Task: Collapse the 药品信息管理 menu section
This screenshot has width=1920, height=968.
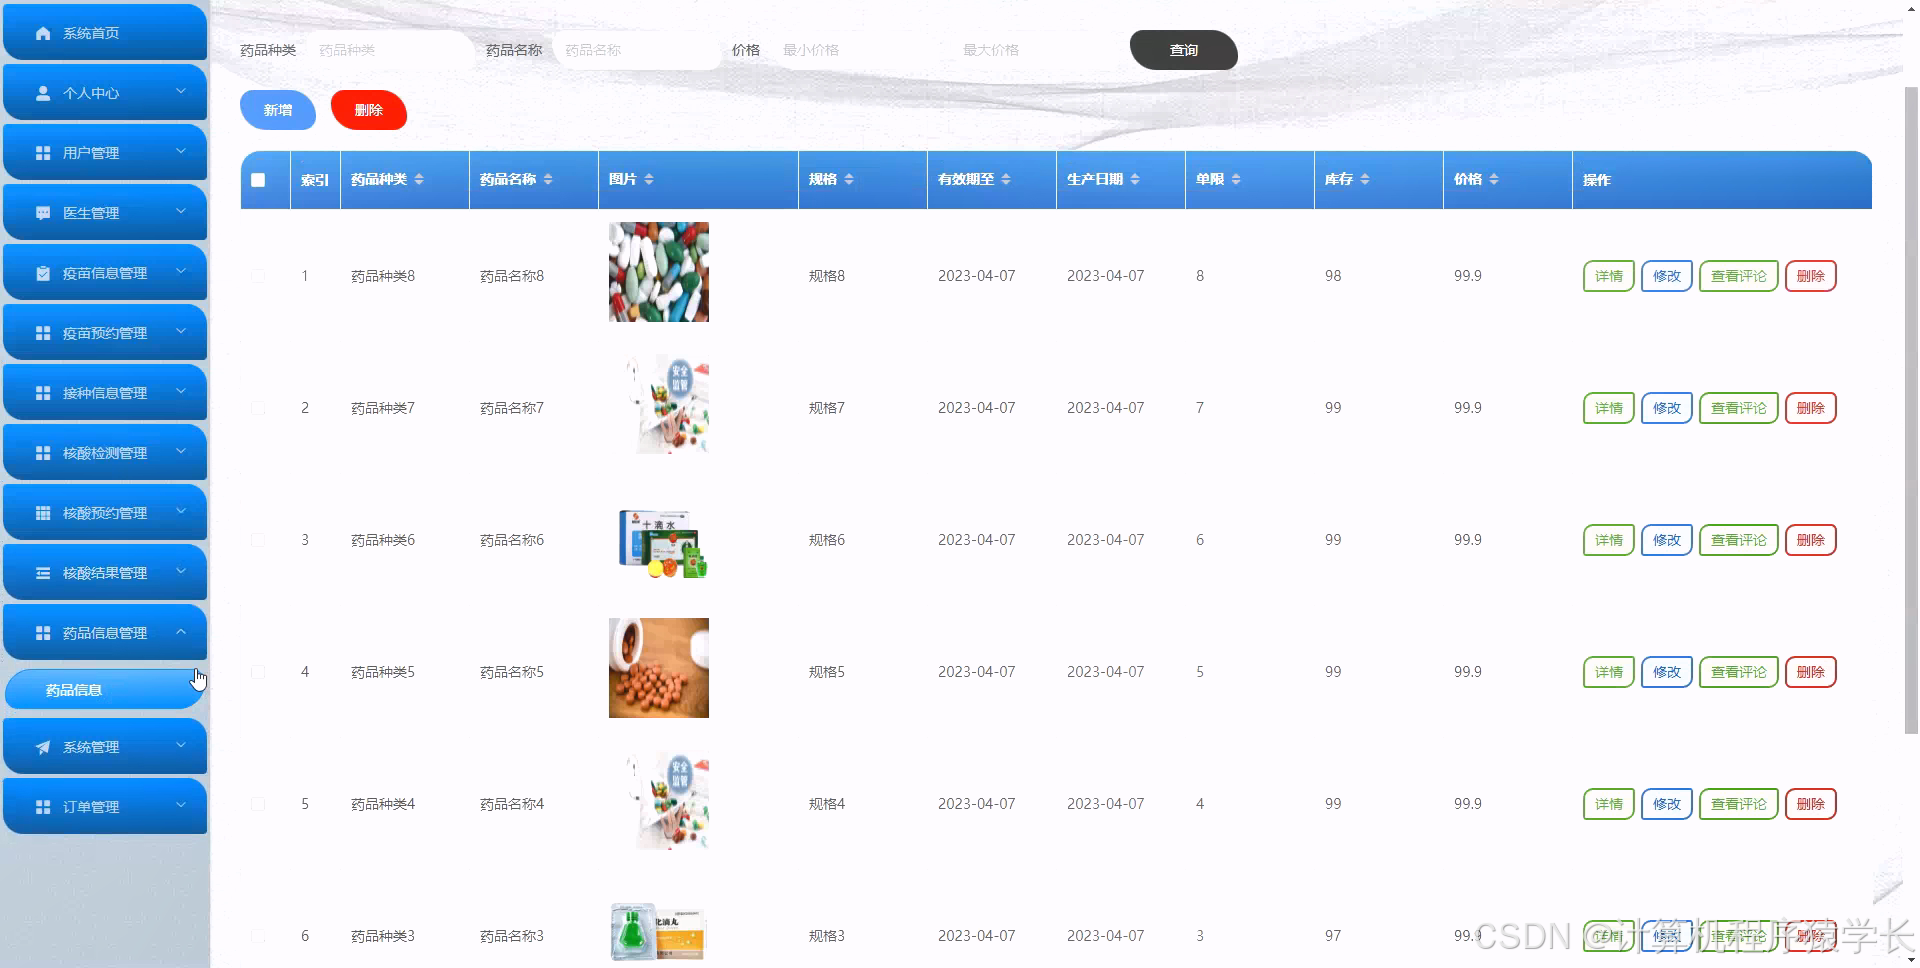Action: coord(105,632)
